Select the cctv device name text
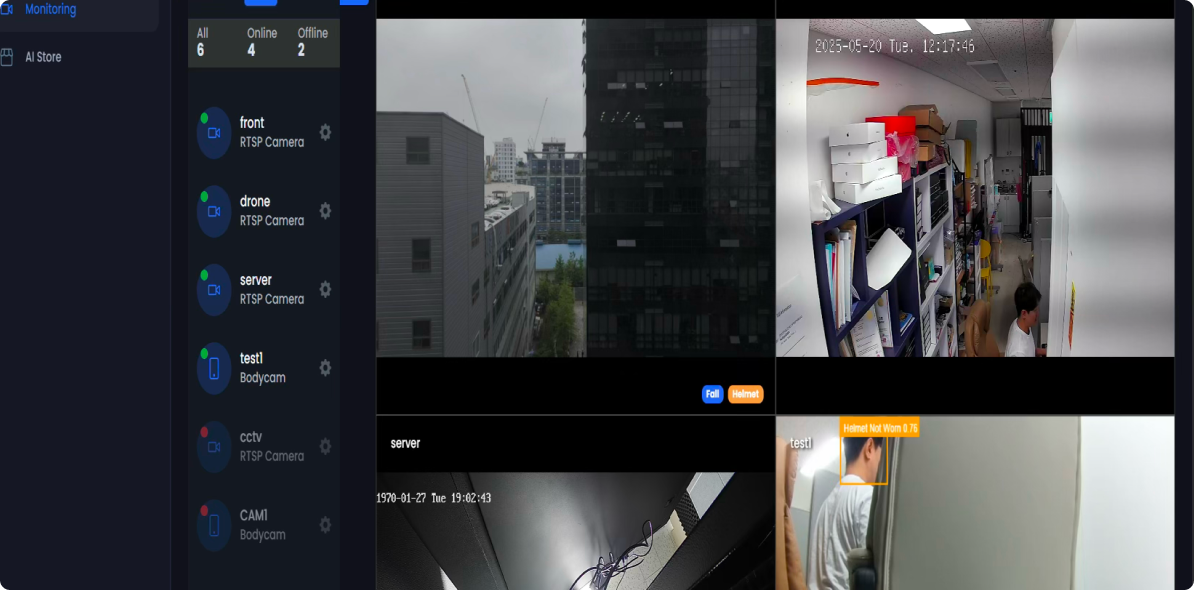The height and width of the screenshot is (590, 1194). point(251,437)
